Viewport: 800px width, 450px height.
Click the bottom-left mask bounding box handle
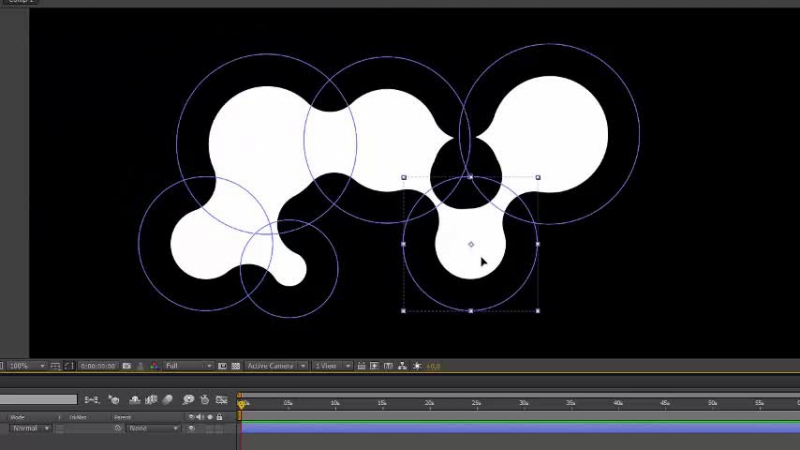click(x=404, y=311)
